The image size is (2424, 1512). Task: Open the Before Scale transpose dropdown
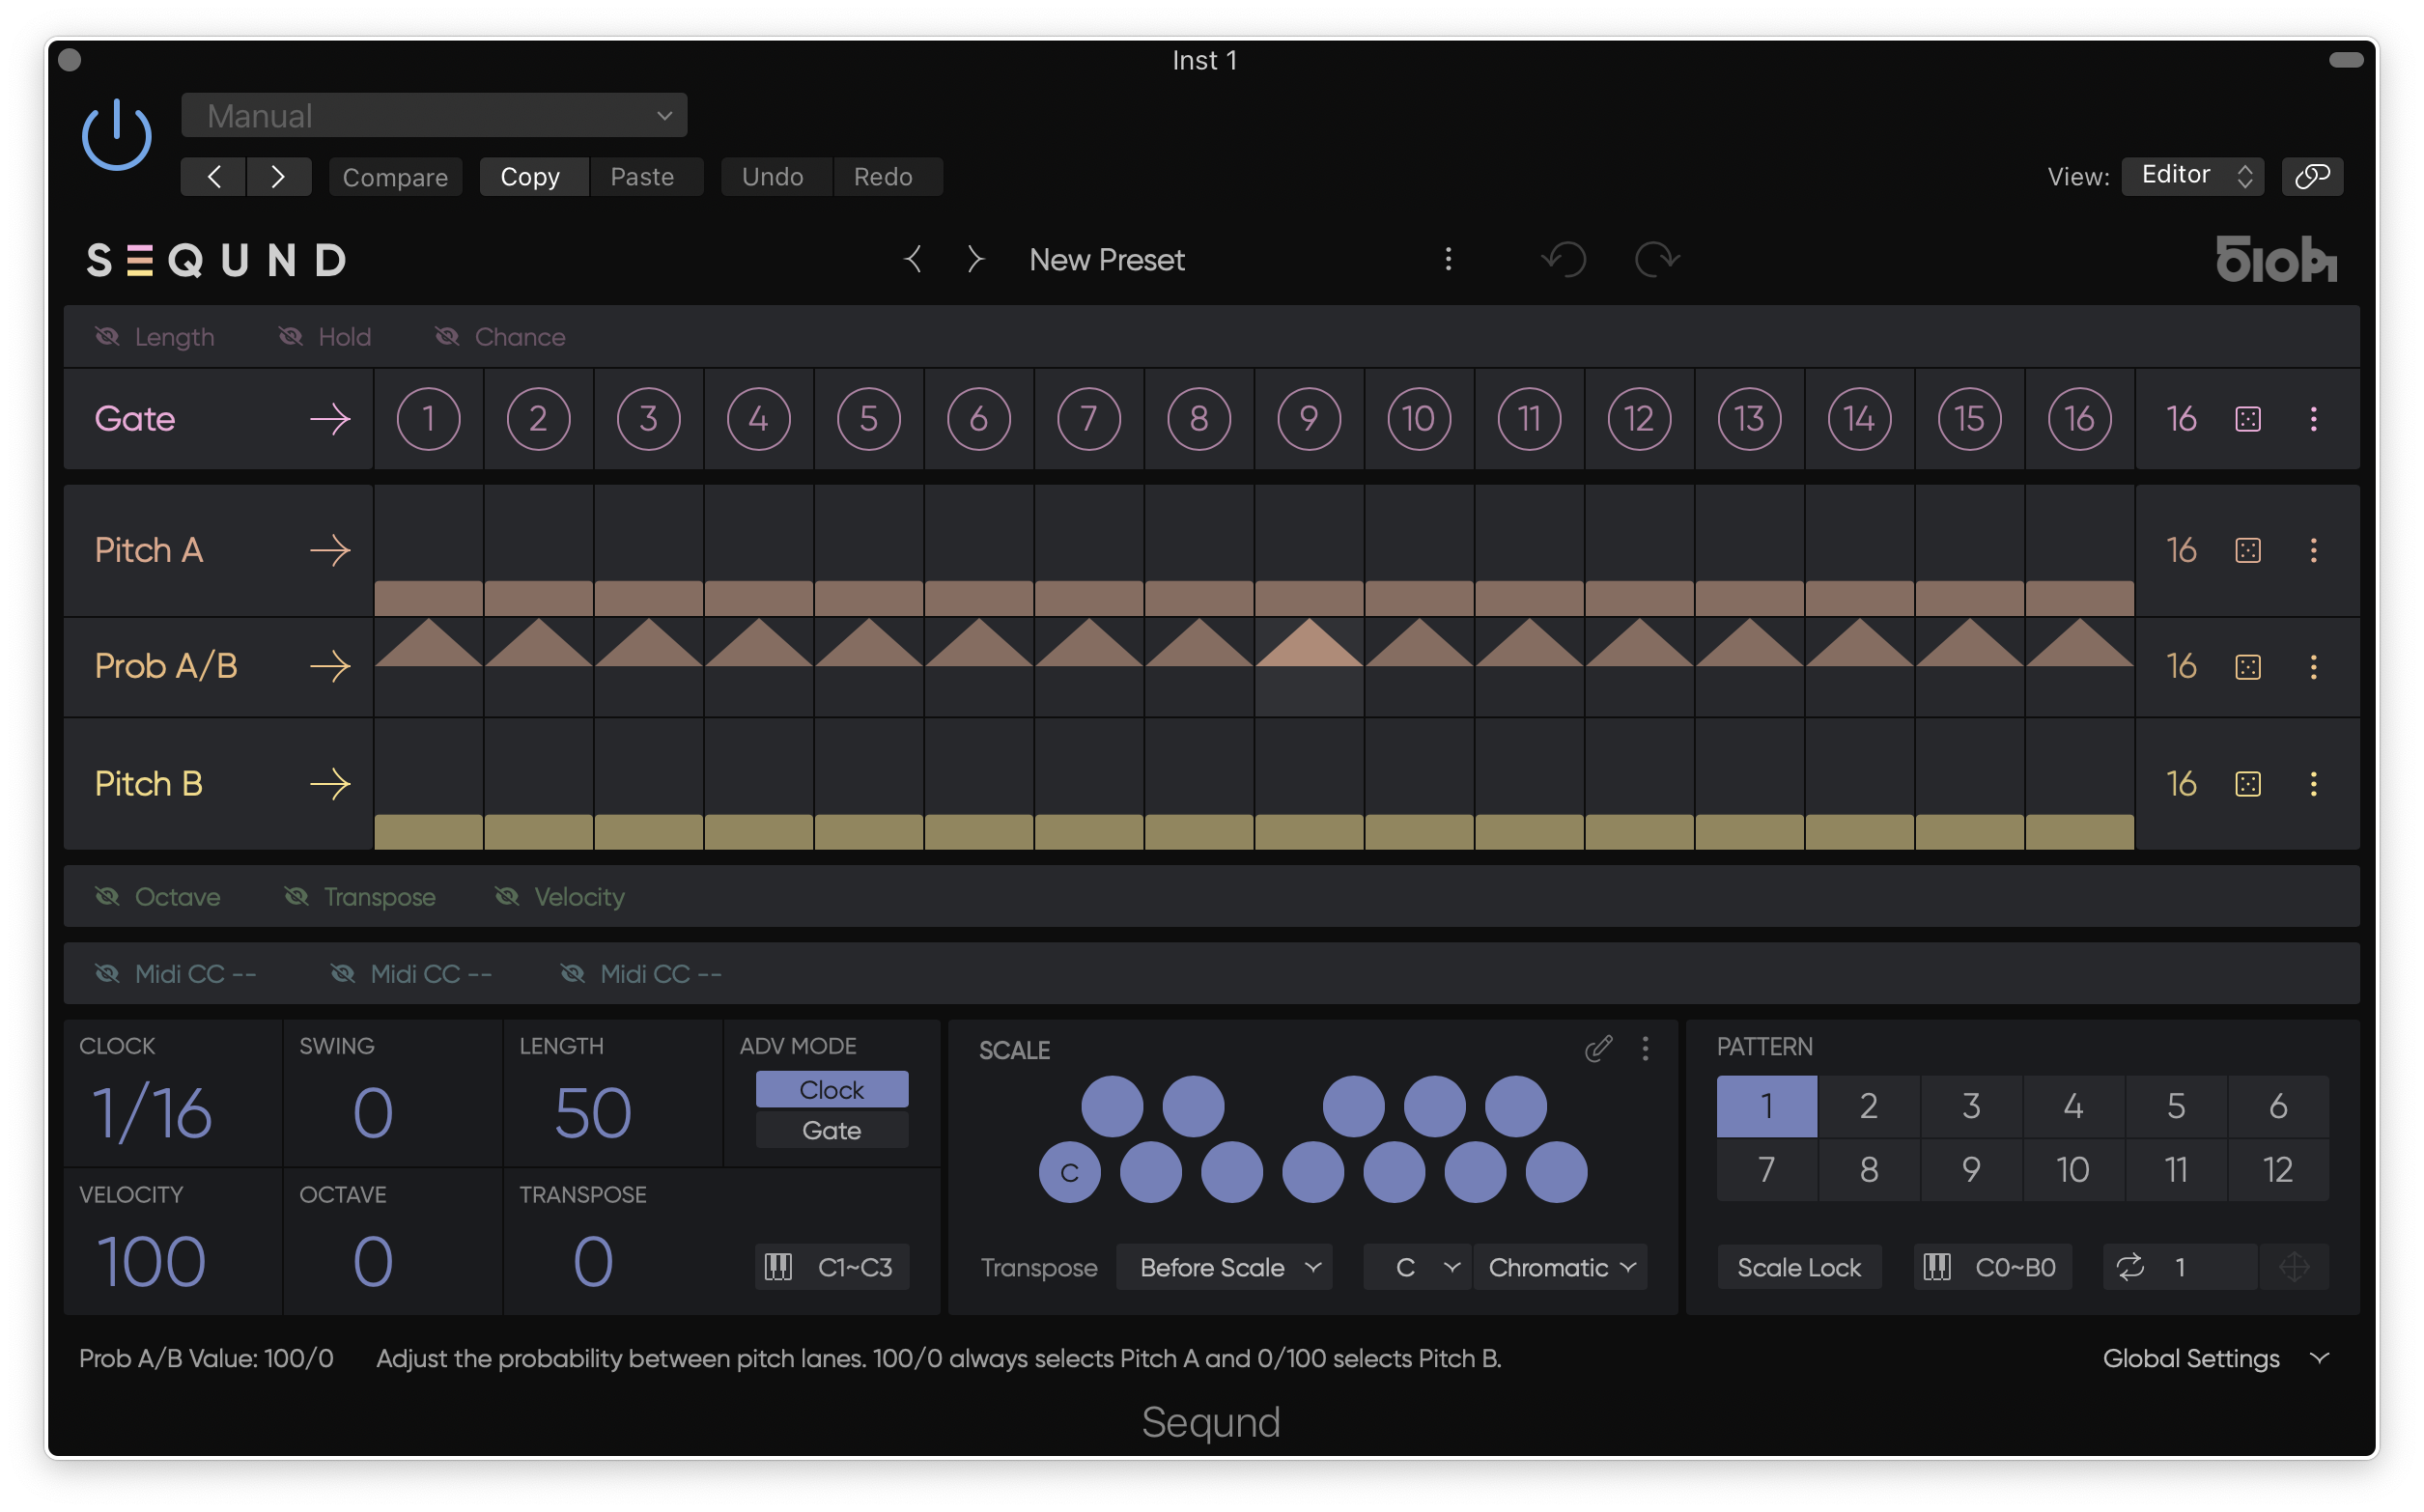(x=1225, y=1267)
